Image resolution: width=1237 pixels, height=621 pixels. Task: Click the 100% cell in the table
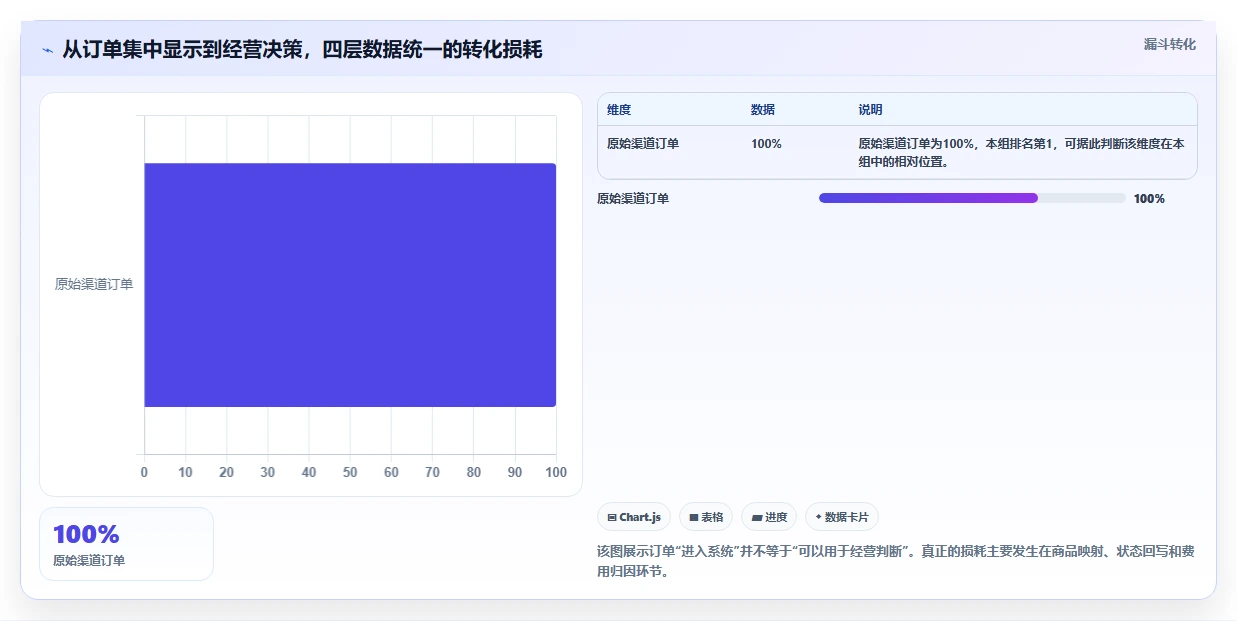click(766, 144)
